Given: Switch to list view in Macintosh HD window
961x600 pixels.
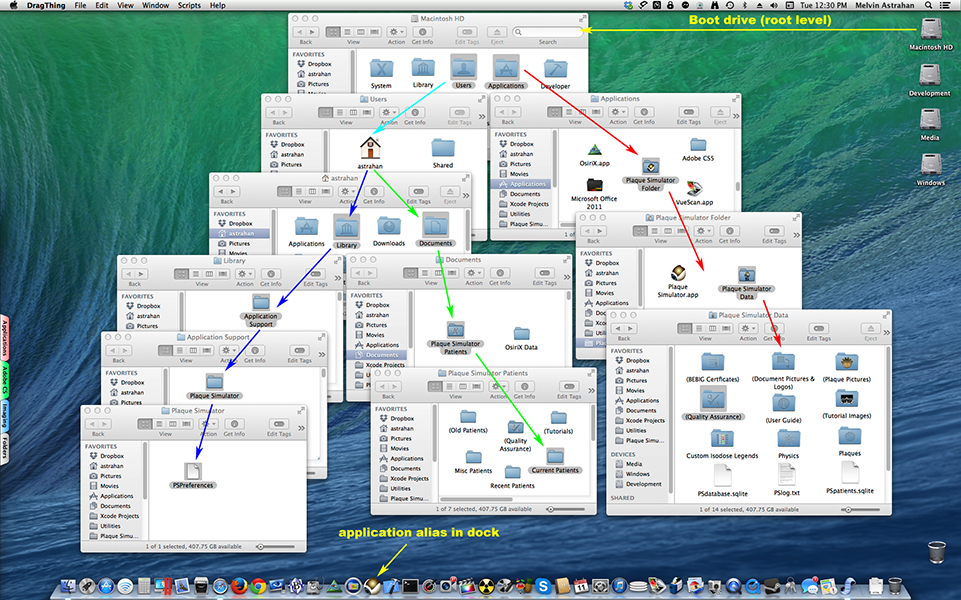Looking at the screenshot, I should point(347,32).
